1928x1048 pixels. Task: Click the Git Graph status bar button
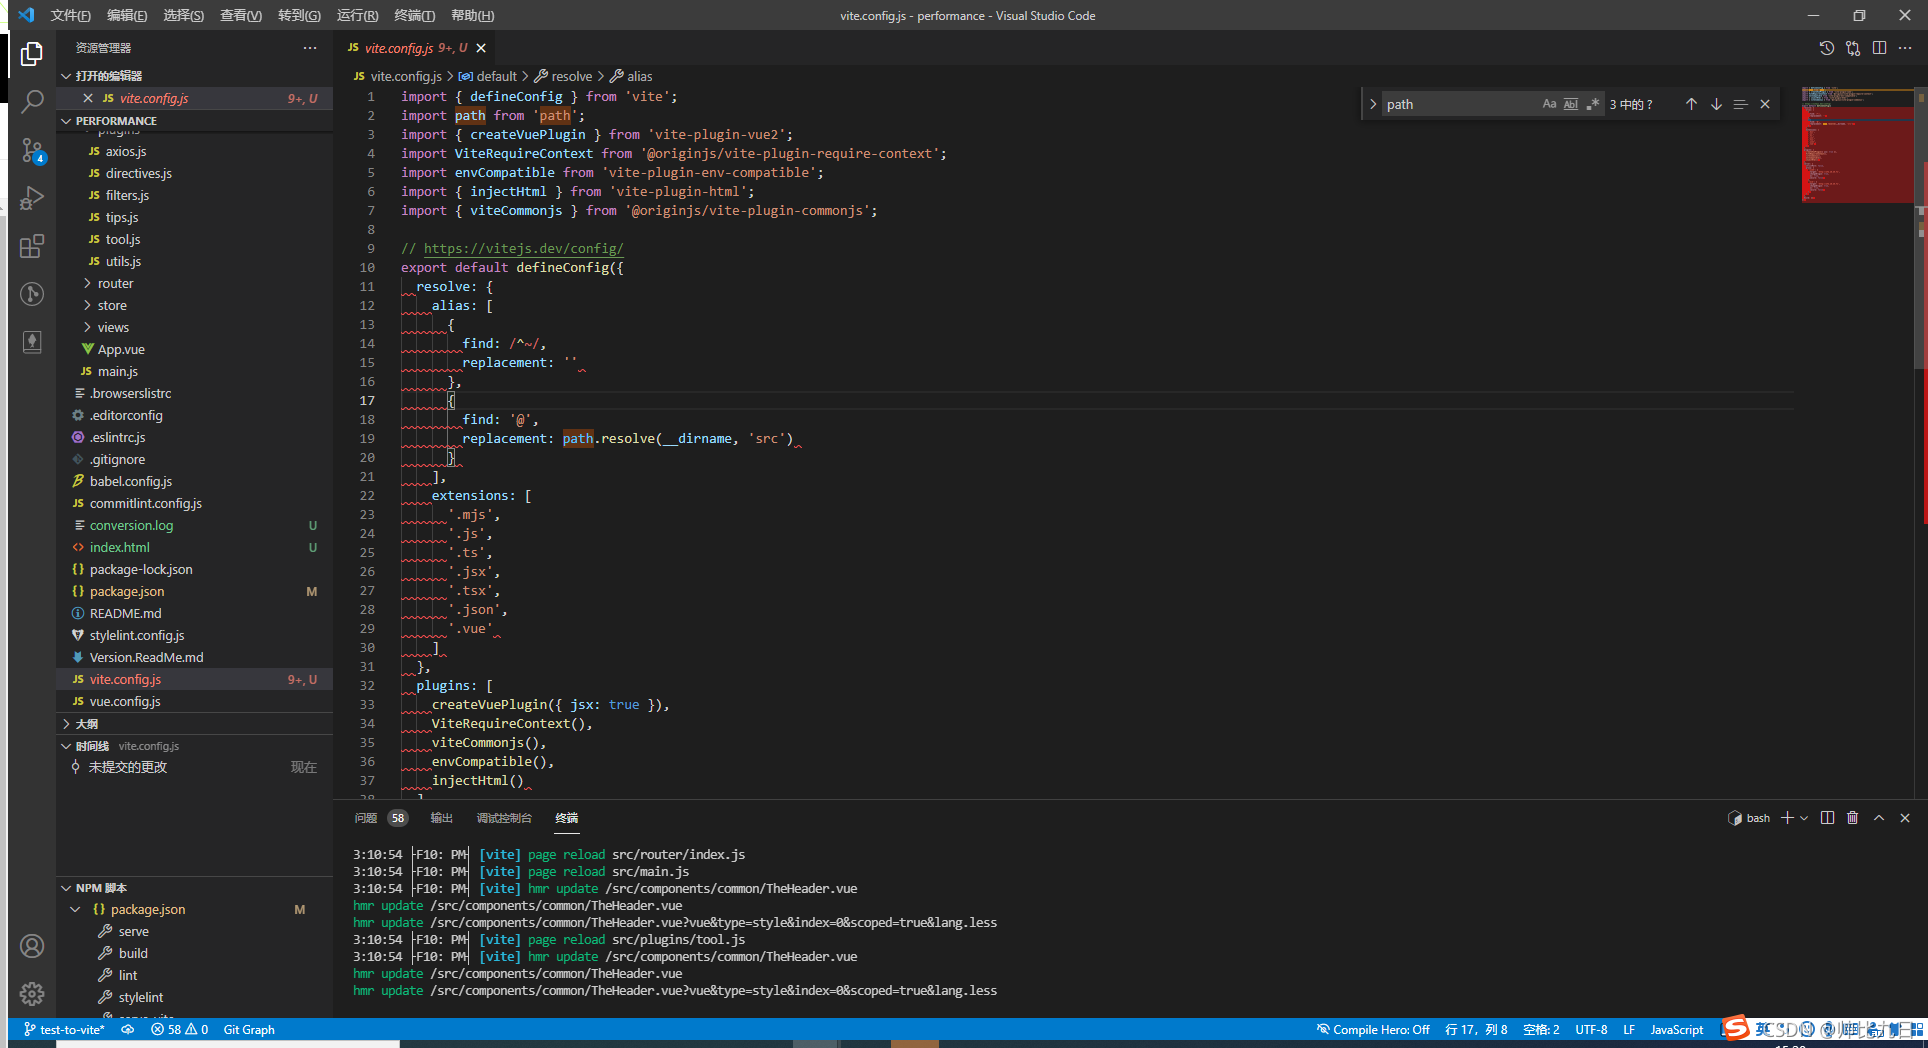tap(249, 1029)
